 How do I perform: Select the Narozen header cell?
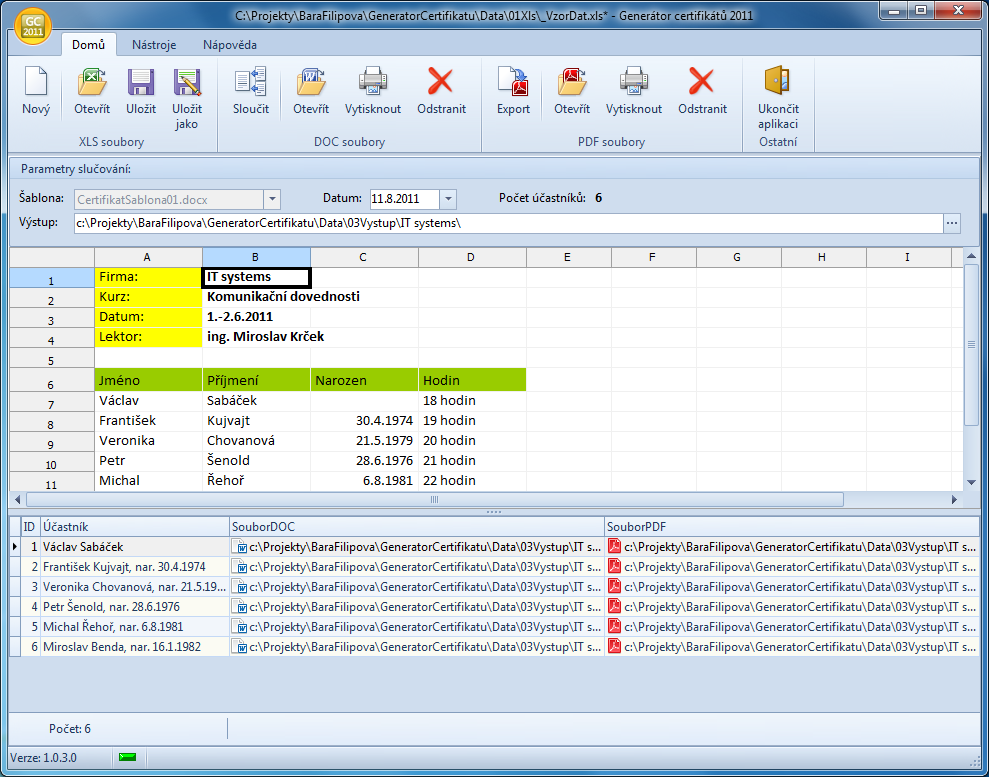point(364,381)
